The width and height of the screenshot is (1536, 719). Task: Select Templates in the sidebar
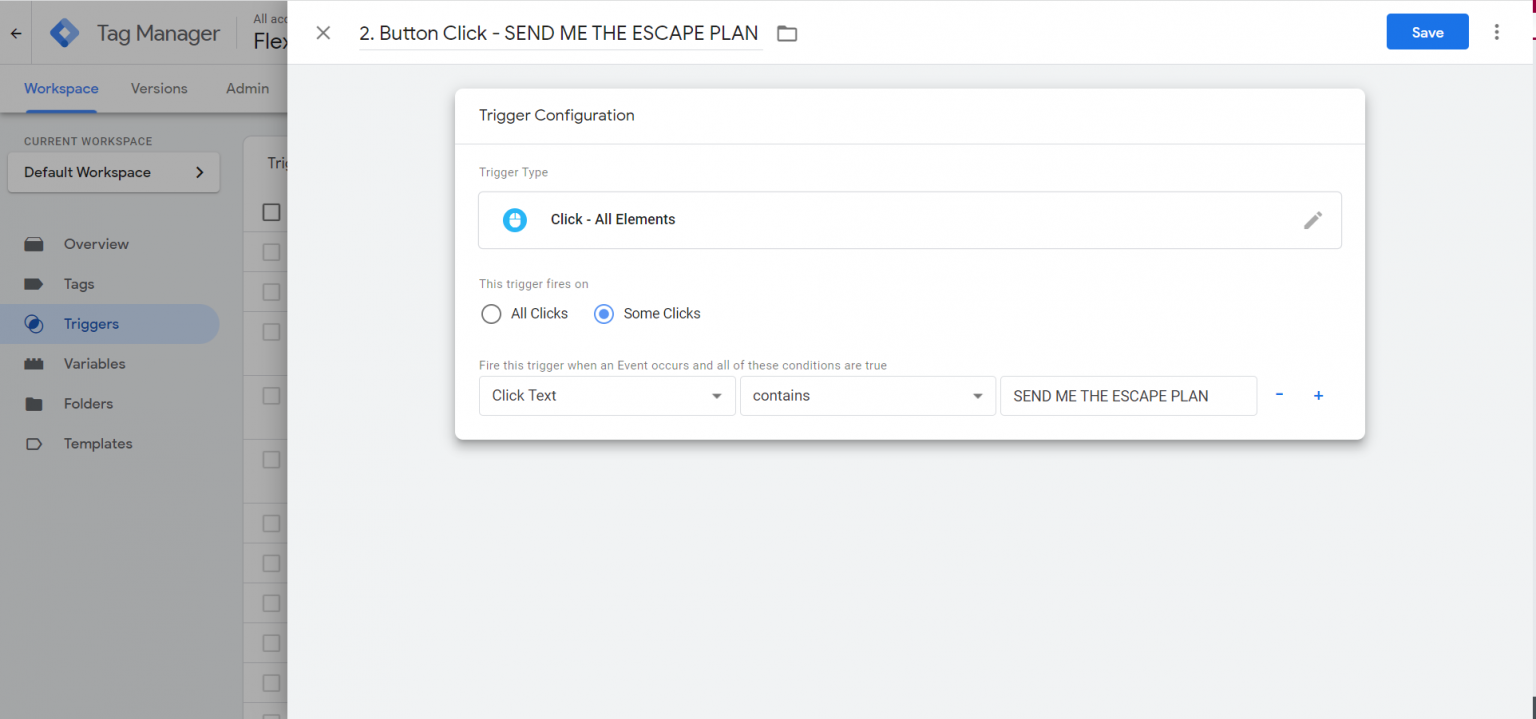(x=98, y=443)
